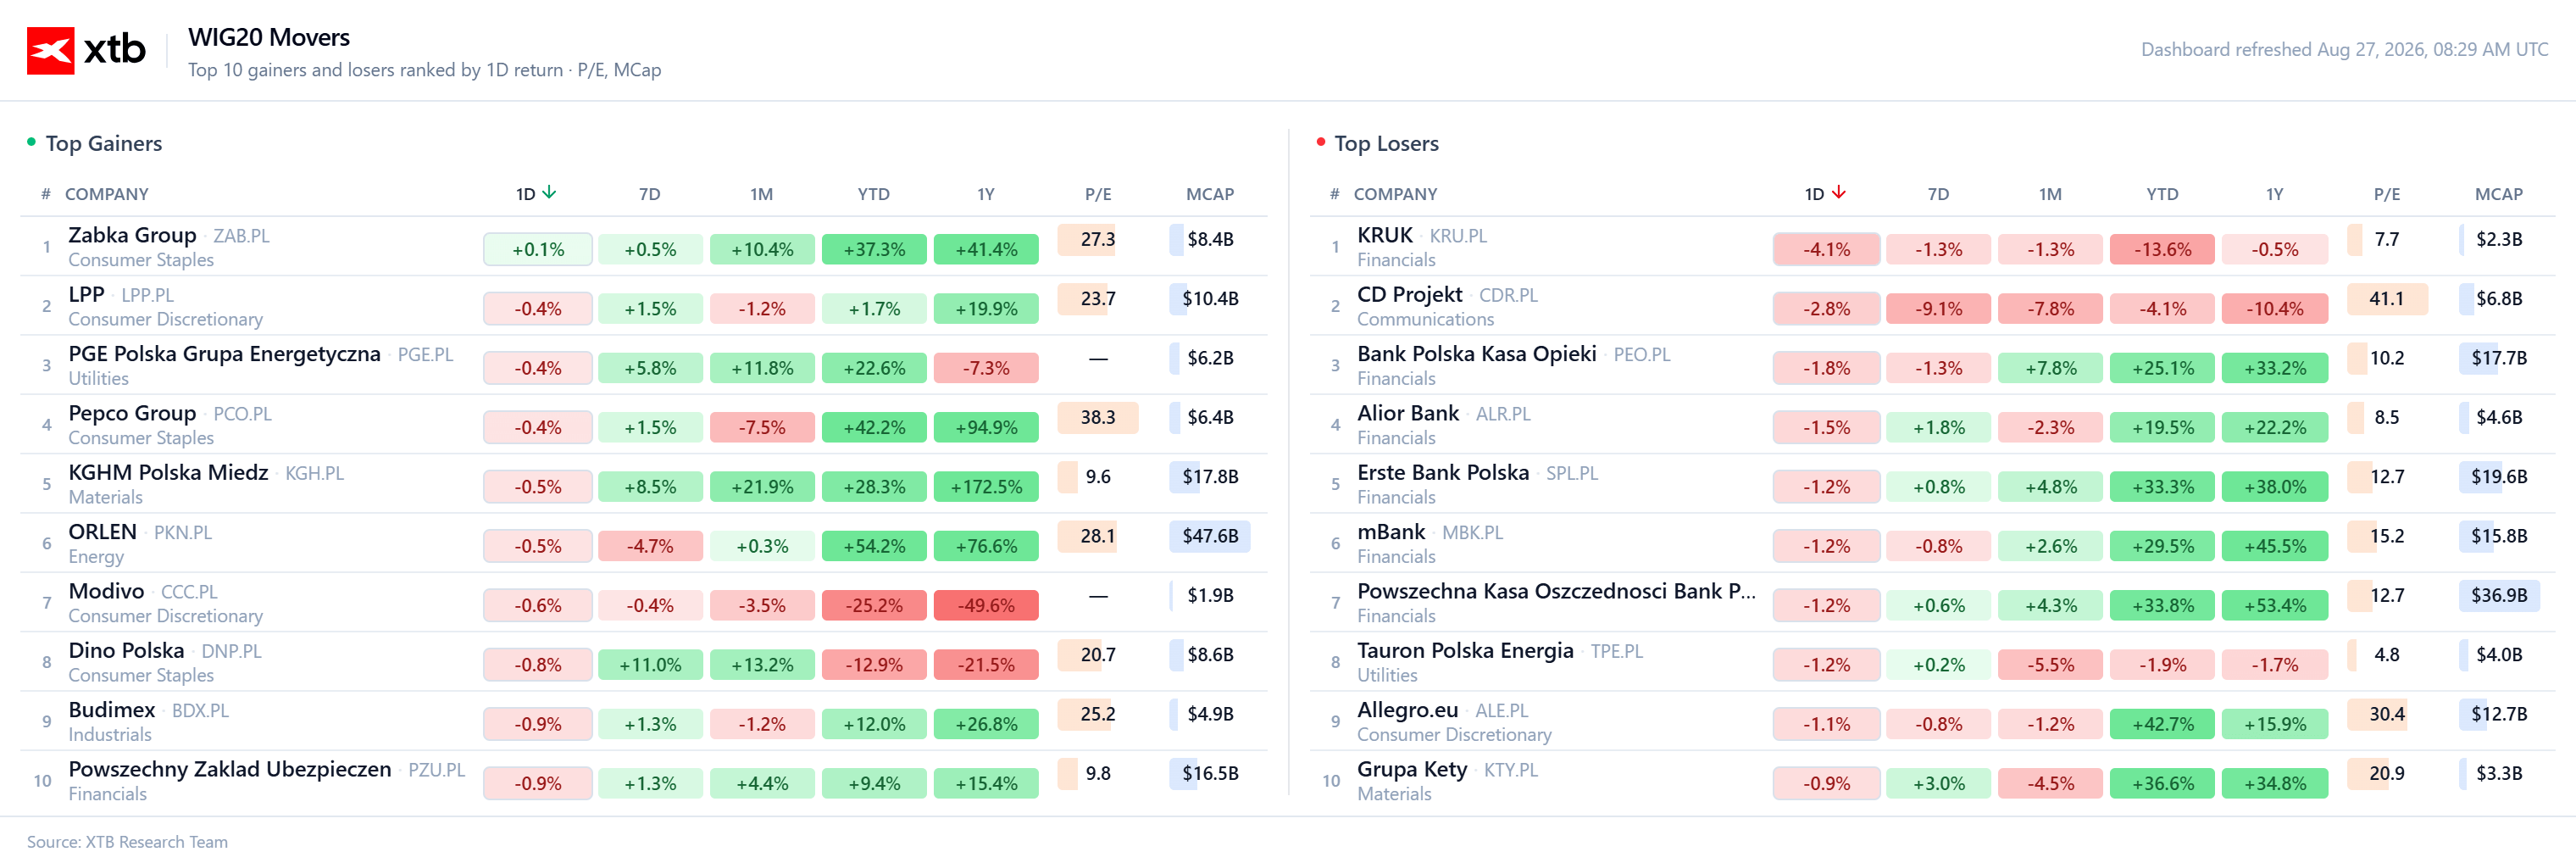Click CD Projekt P/E value 41.1
Screen dimensions: 2576x863
coord(2386,298)
